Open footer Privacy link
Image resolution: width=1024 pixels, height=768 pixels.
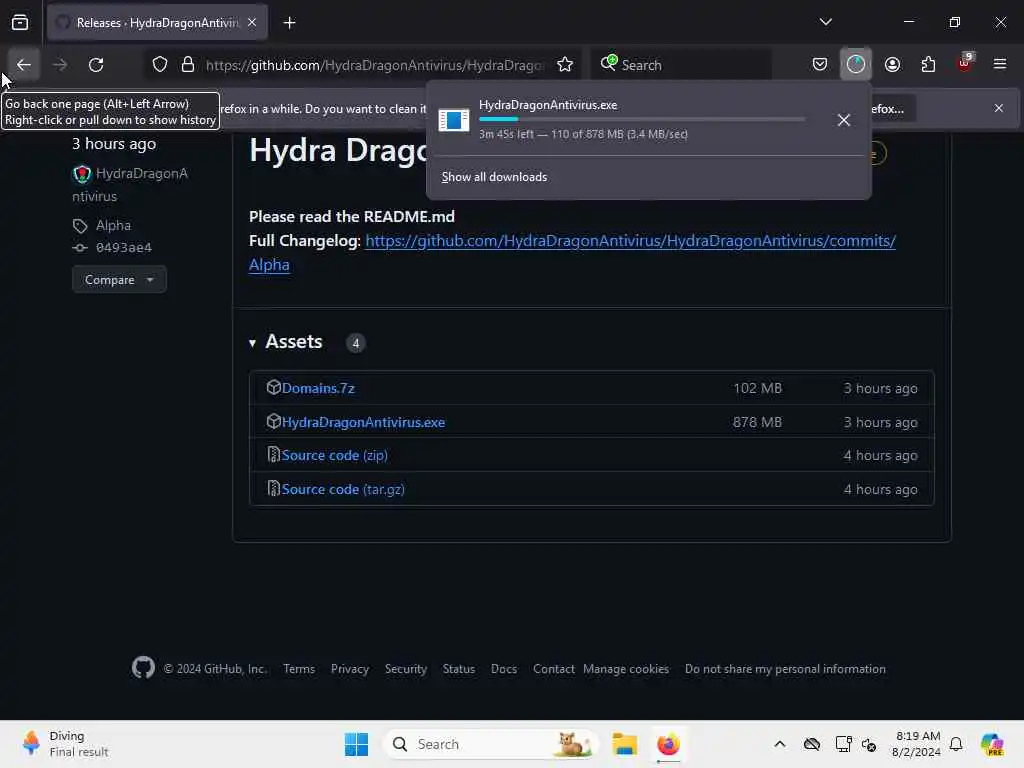[x=350, y=669]
